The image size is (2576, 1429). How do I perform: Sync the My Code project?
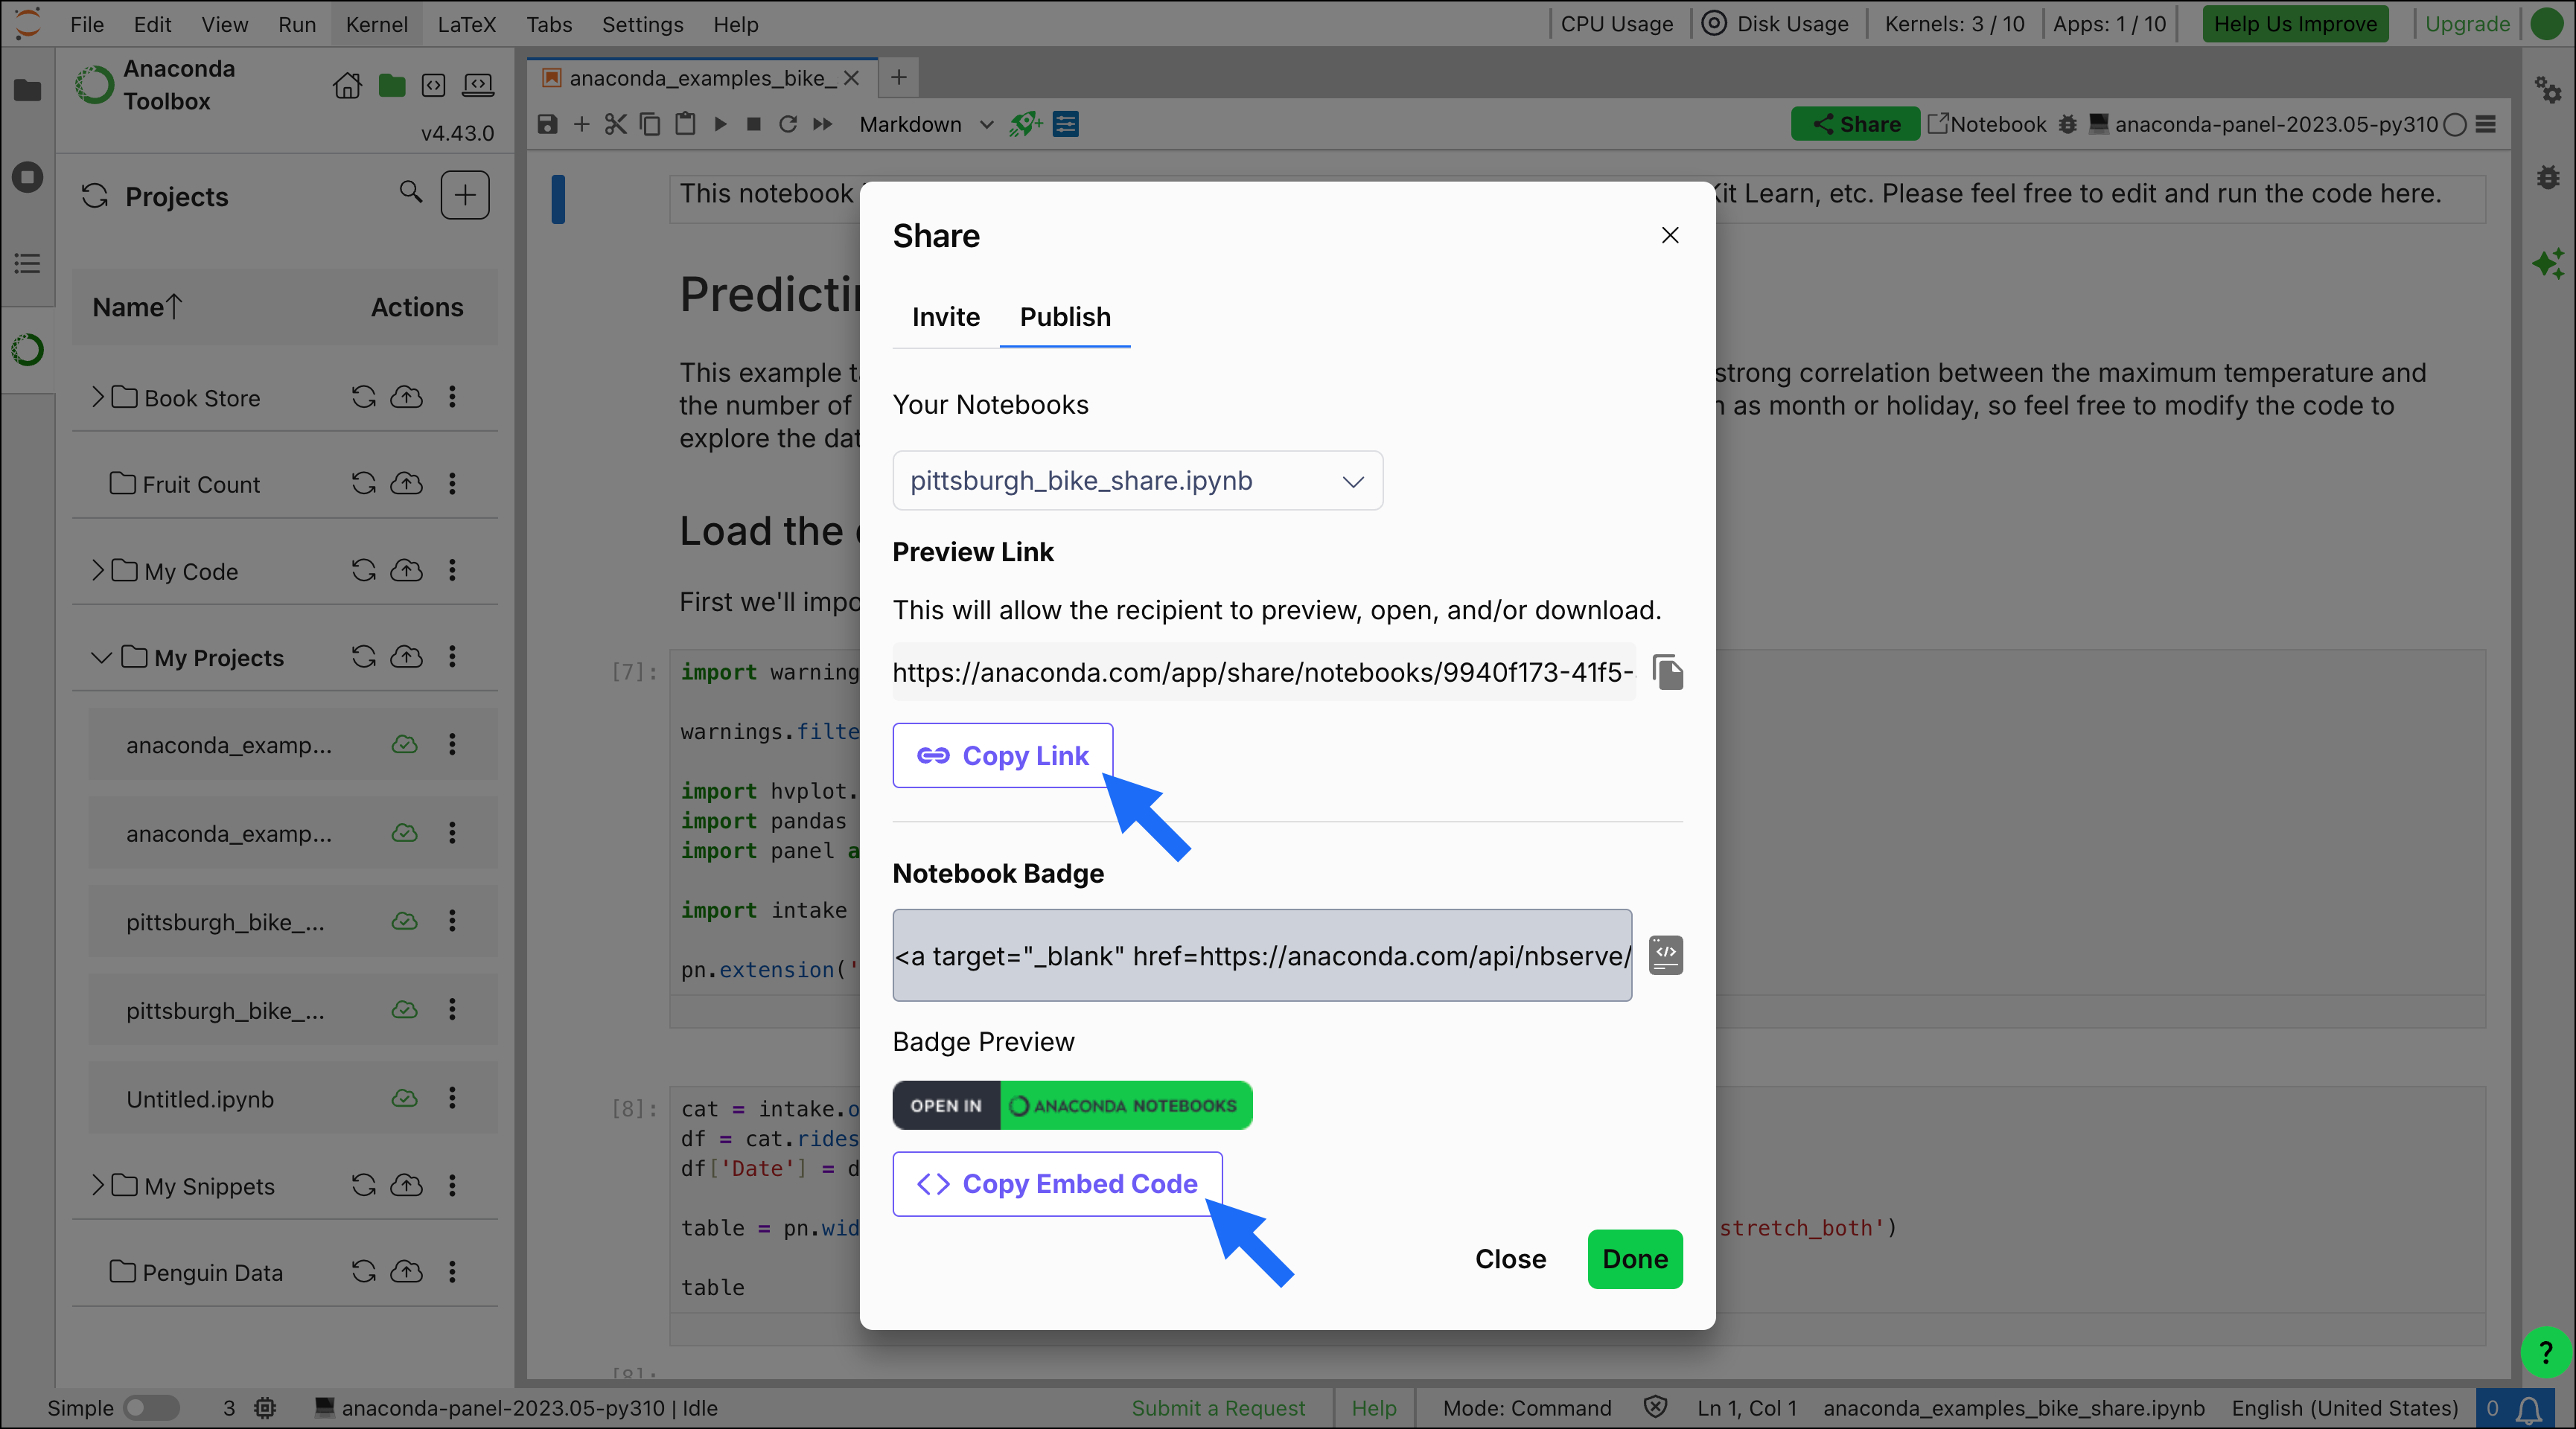click(363, 570)
